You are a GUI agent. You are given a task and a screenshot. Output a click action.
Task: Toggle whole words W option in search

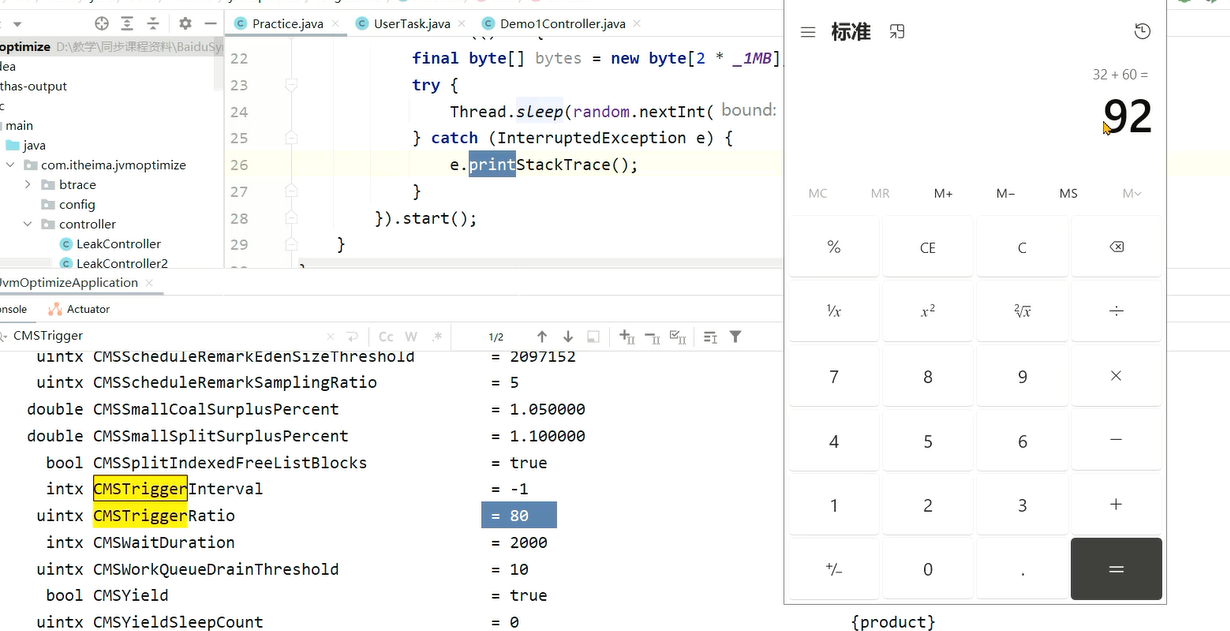click(x=410, y=337)
